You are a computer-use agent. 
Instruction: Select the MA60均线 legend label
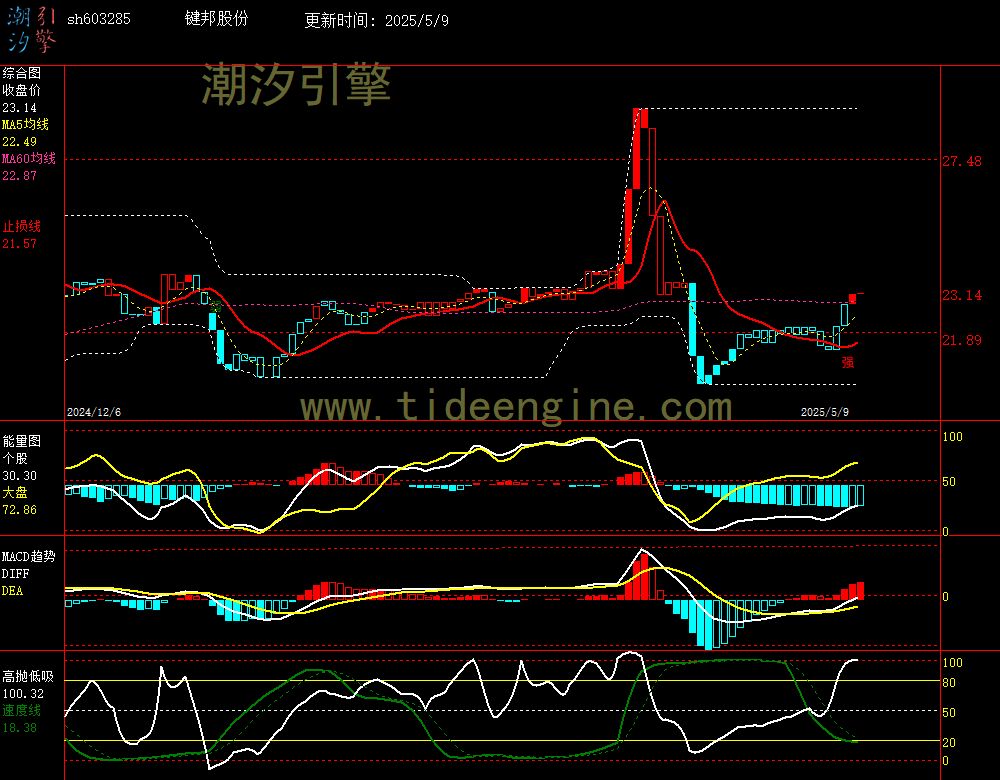[x=29, y=158]
